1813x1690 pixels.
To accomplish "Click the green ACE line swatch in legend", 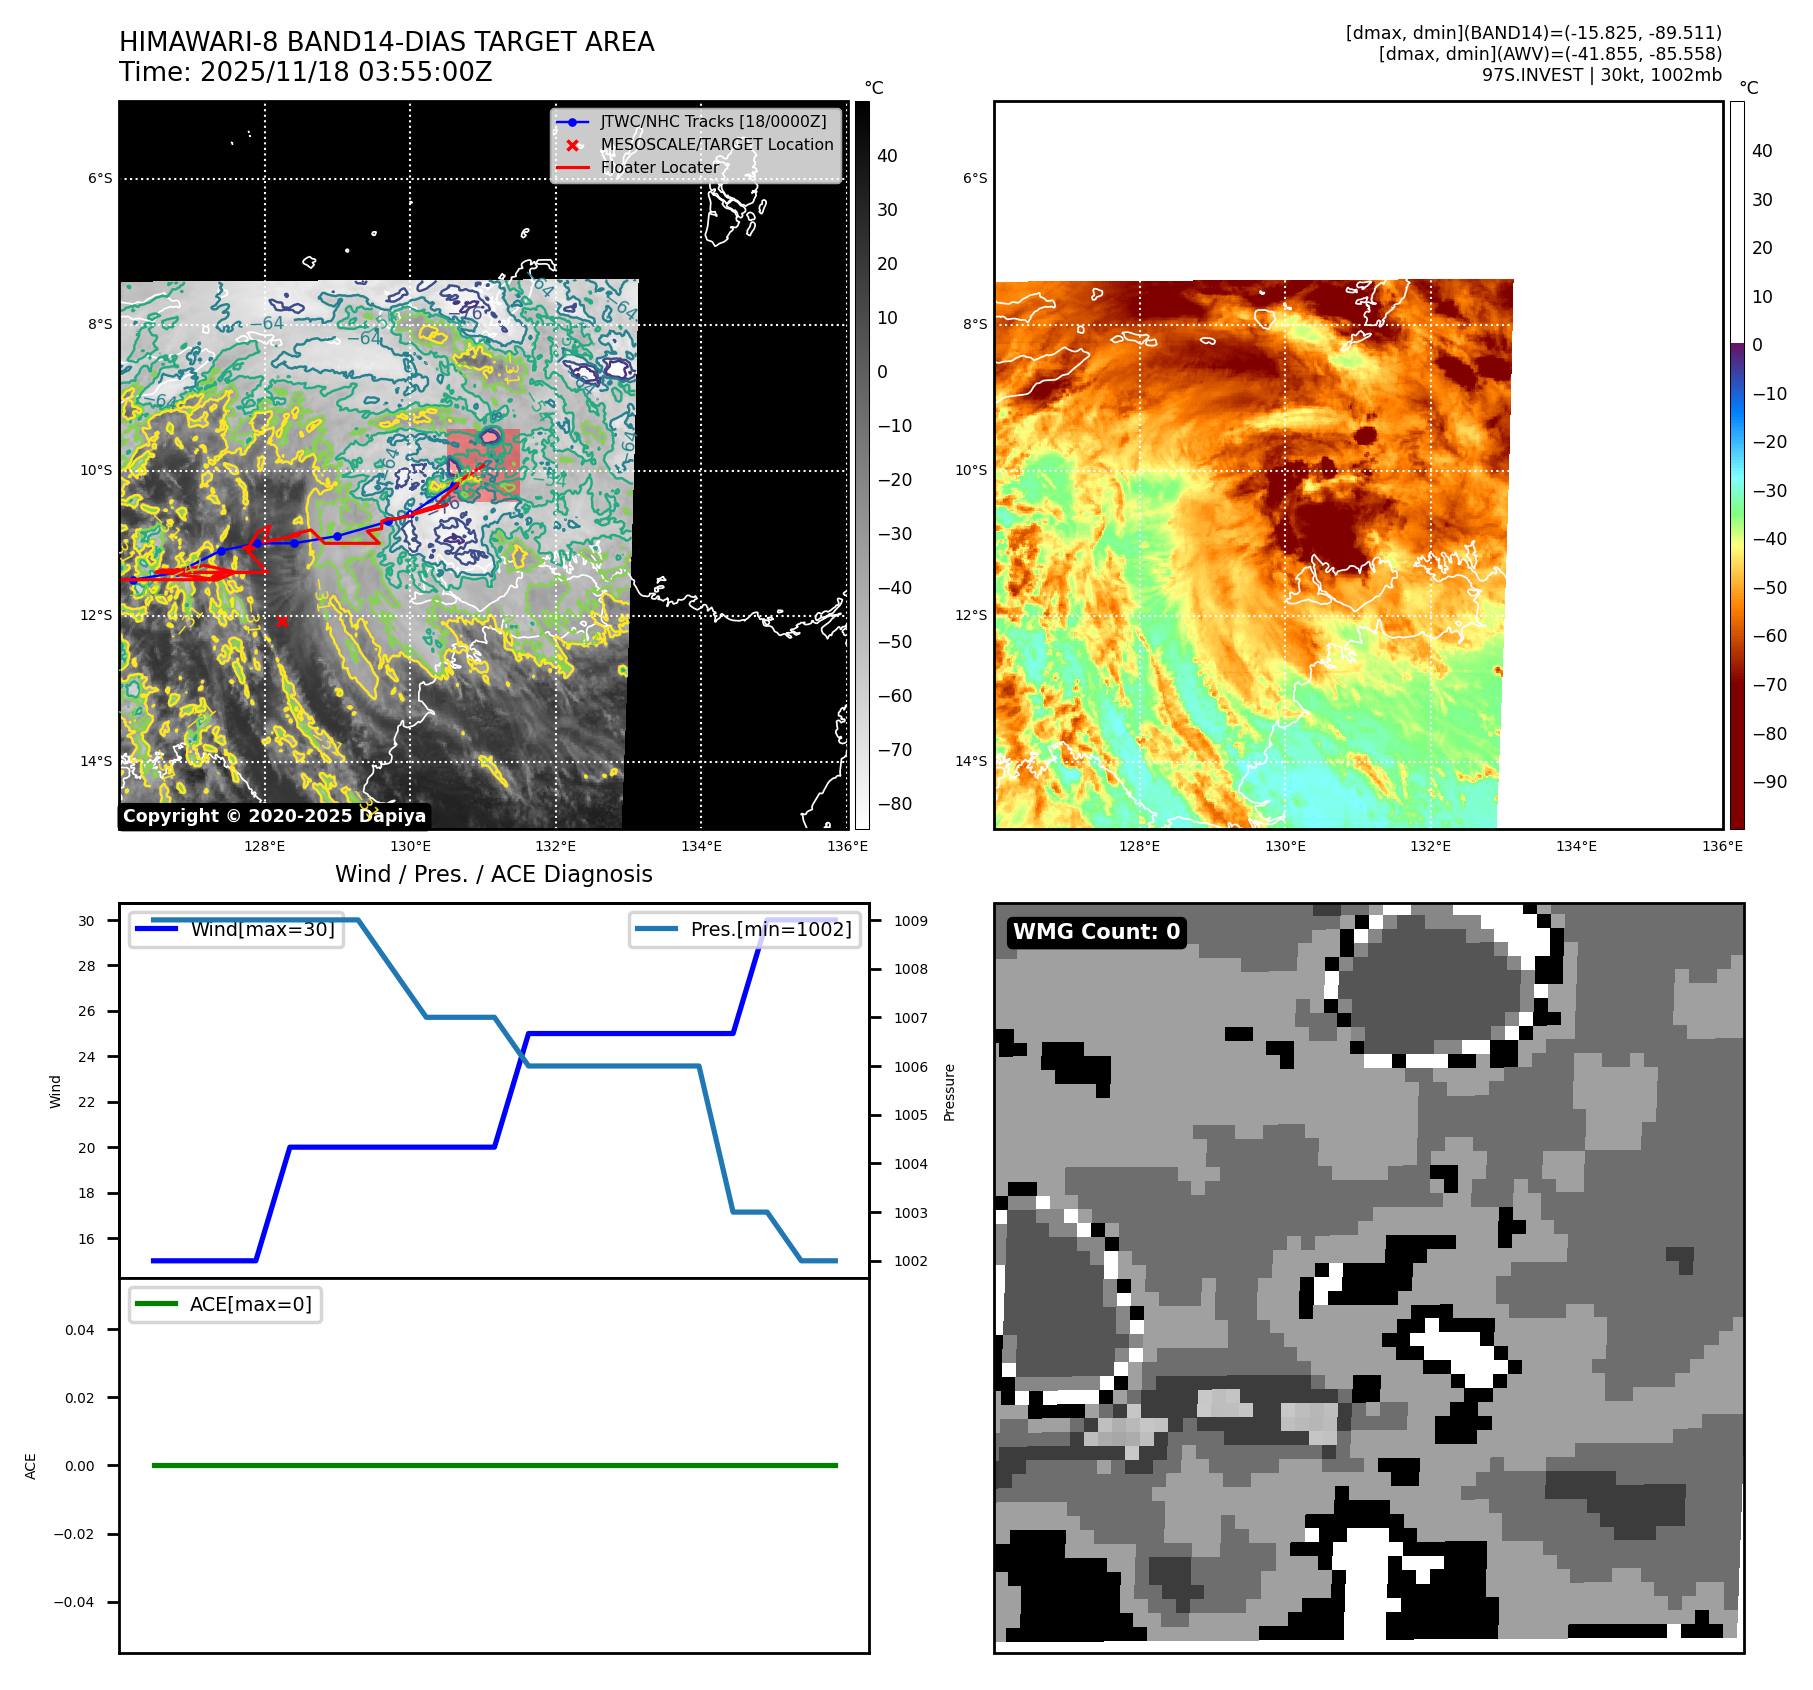I will [156, 1304].
